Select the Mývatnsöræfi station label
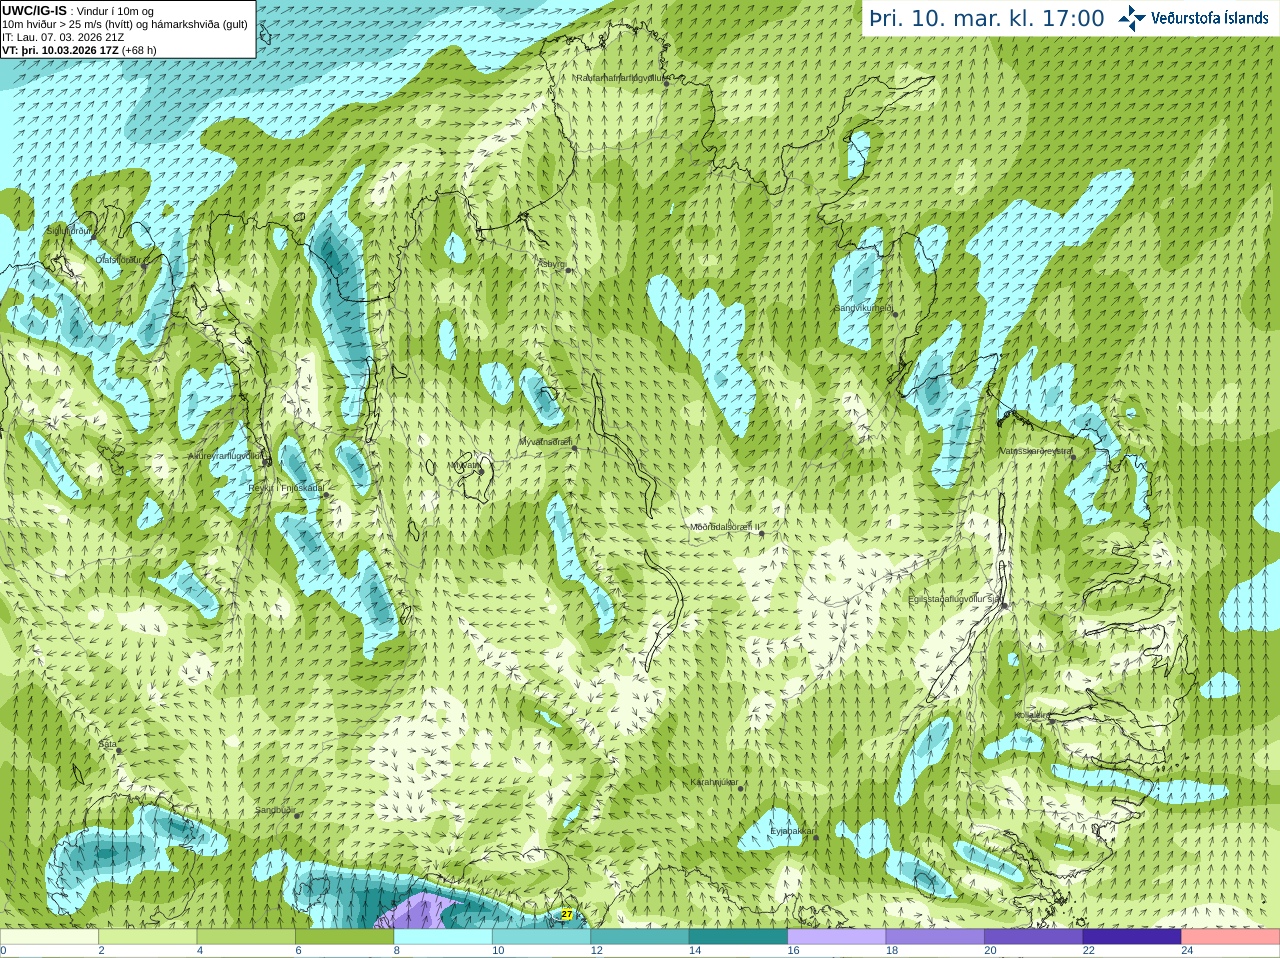The width and height of the screenshot is (1280, 958). pyautogui.click(x=545, y=441)
